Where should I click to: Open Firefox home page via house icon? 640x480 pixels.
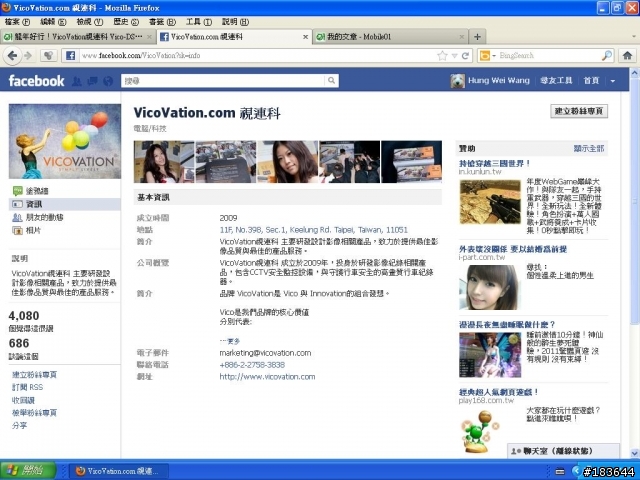tap(627, 56)
